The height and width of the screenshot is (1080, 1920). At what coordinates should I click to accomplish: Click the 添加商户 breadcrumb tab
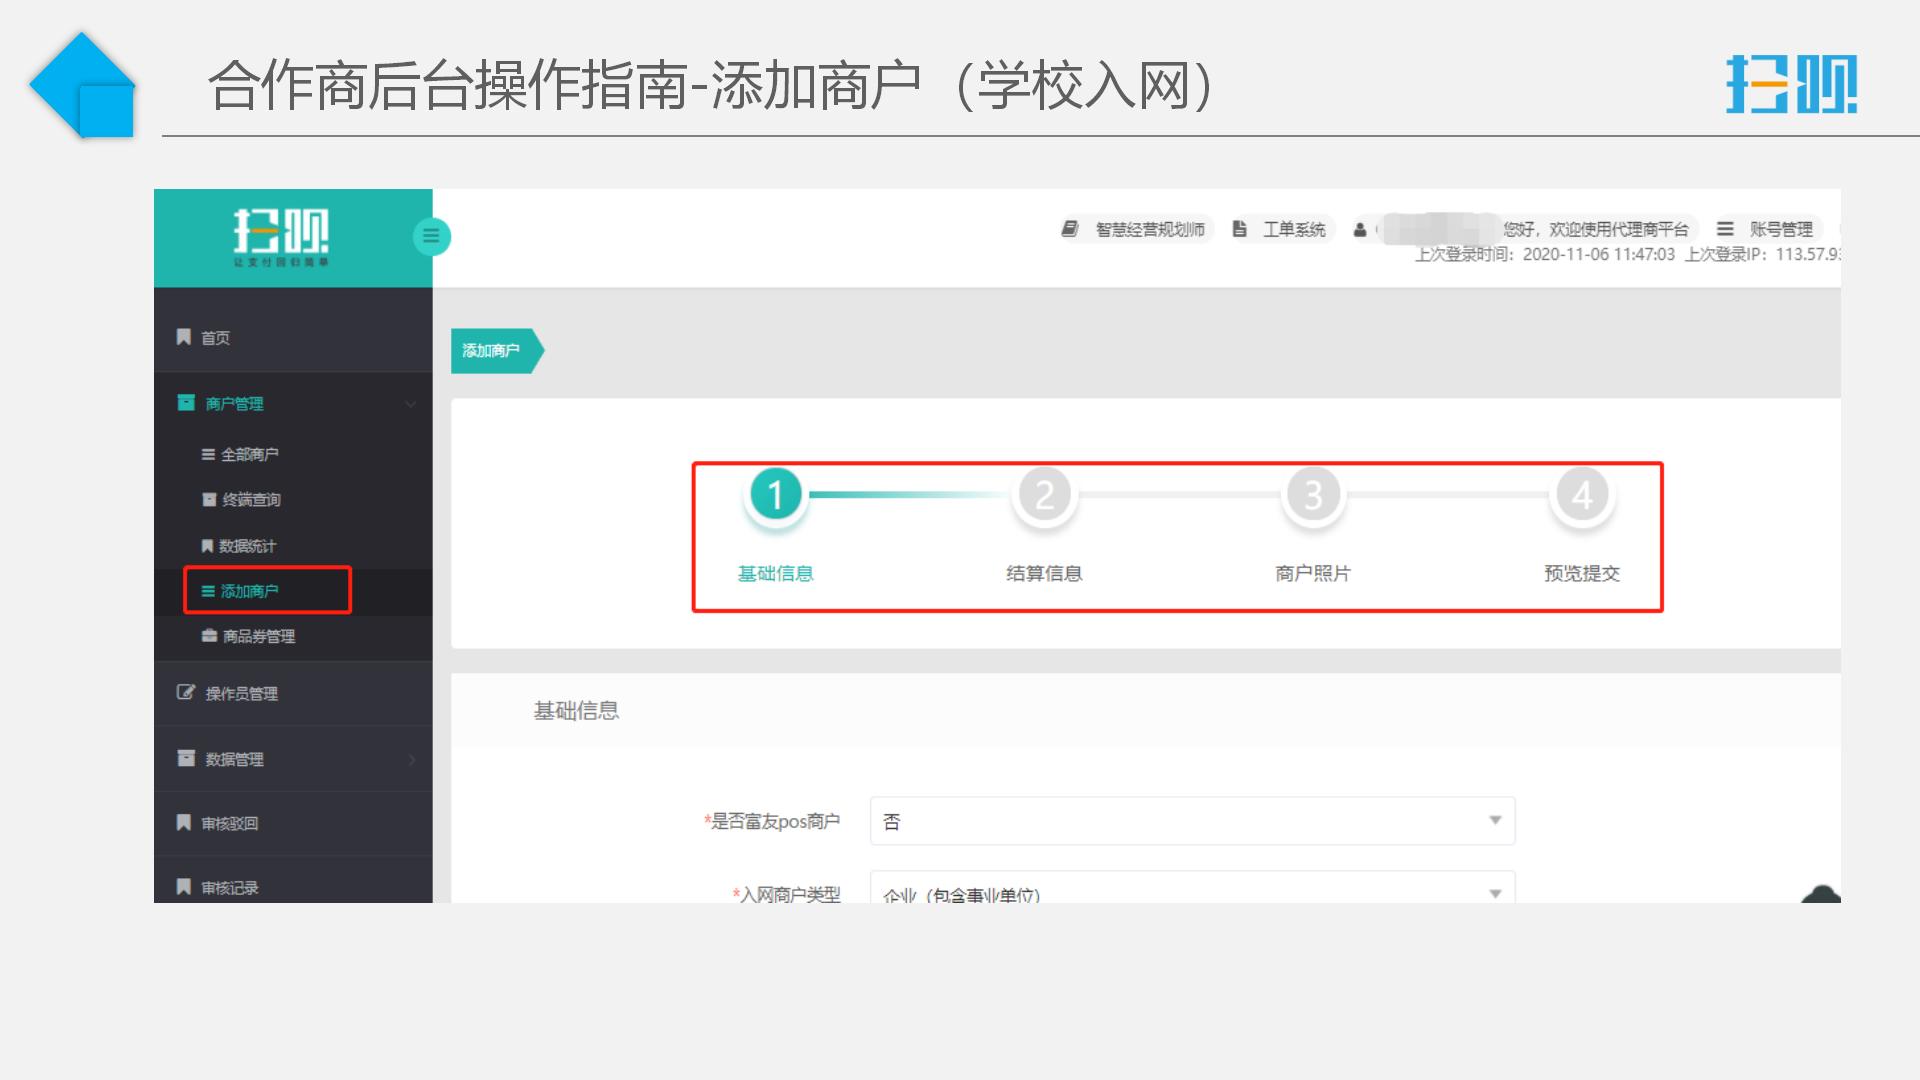[x=497, y=351]
